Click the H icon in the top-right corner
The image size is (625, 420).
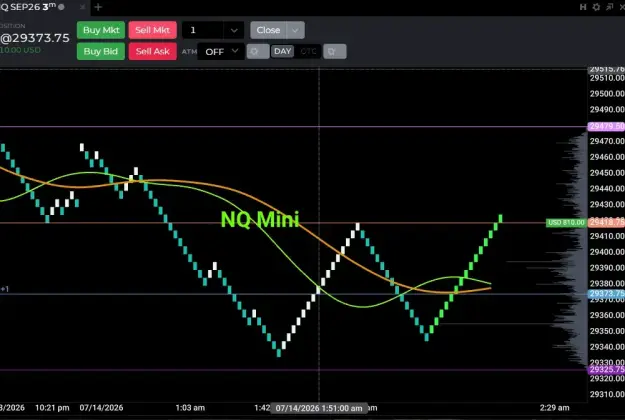tap(583, 7)
